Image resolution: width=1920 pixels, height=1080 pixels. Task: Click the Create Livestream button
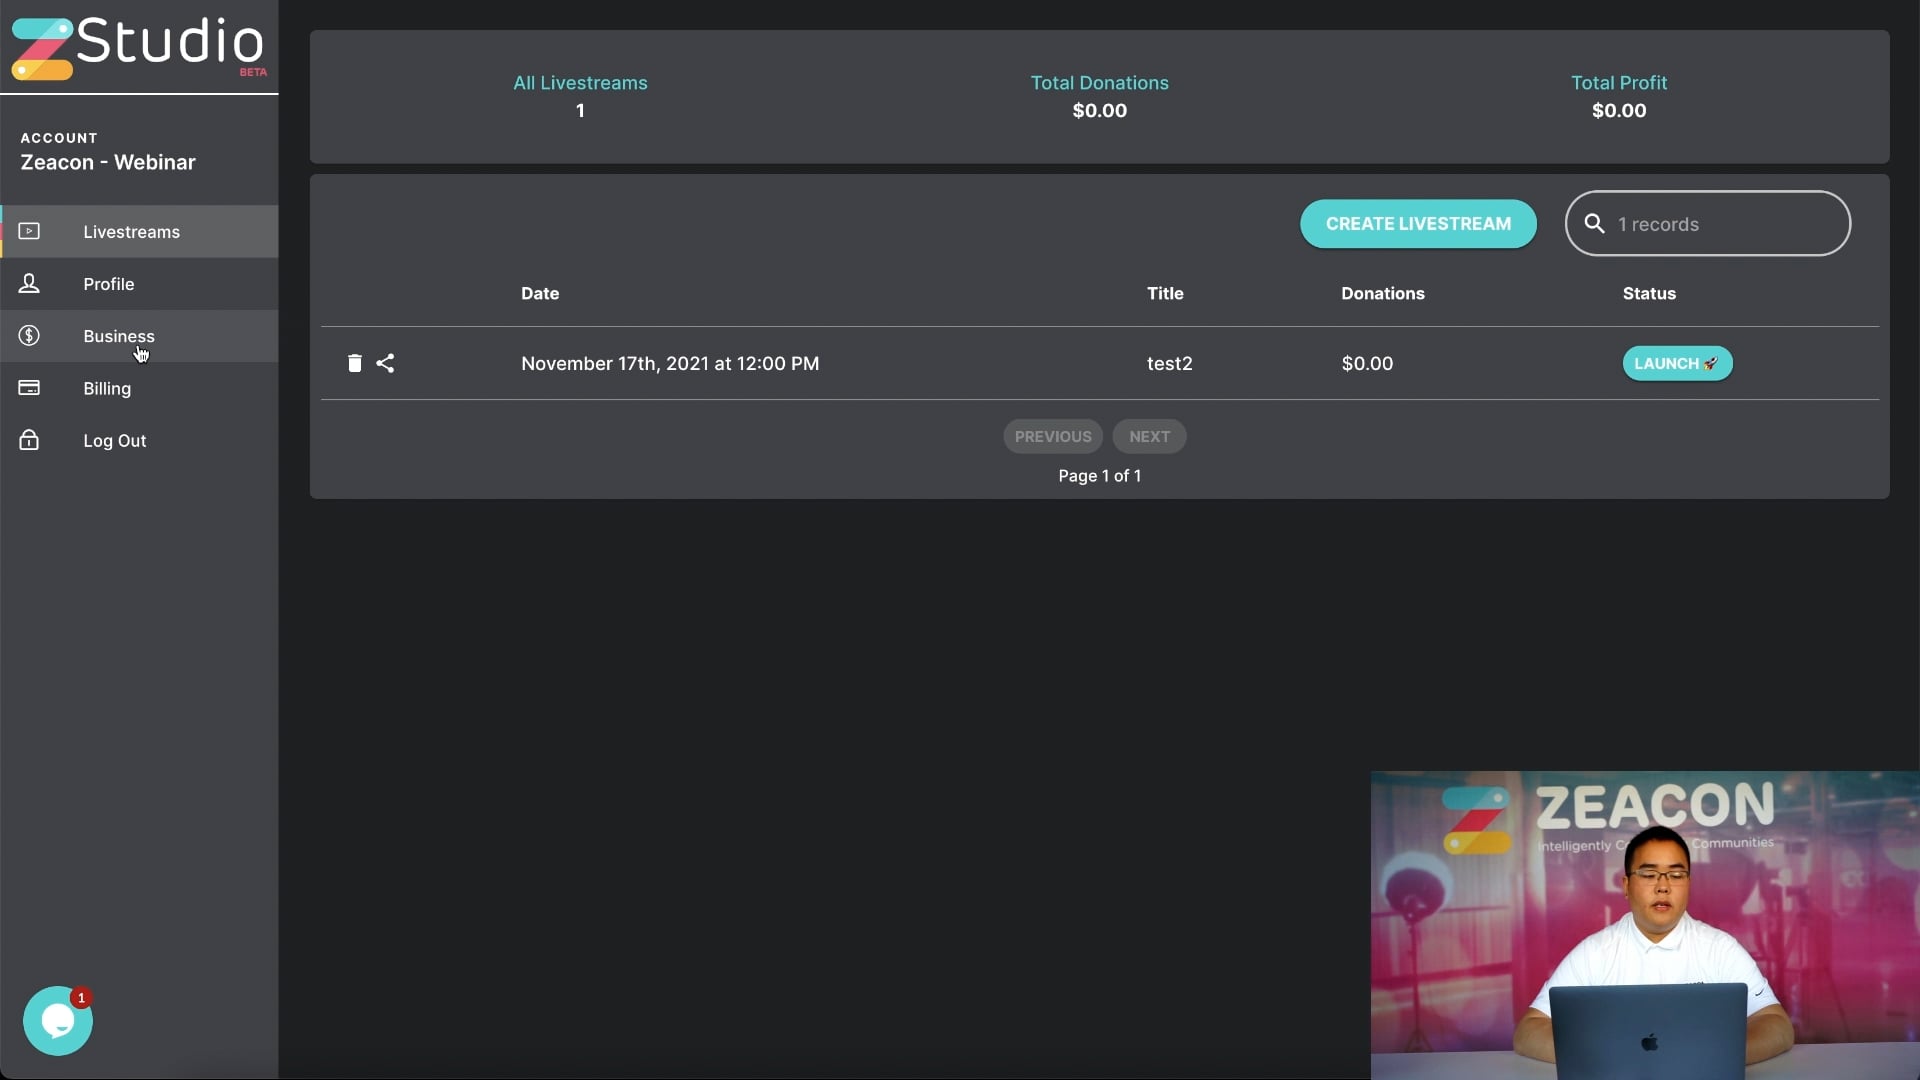[1418, 224]
